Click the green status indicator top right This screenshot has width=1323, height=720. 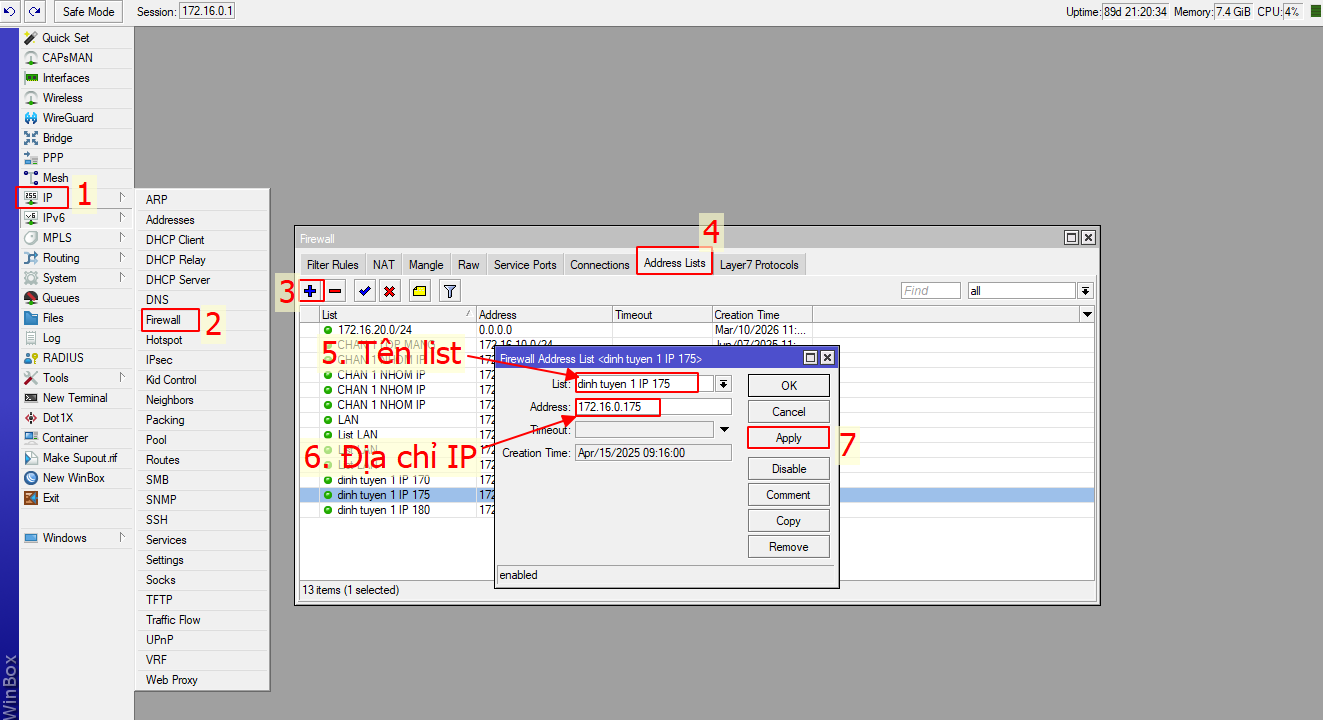click(x=1314, y=11)
